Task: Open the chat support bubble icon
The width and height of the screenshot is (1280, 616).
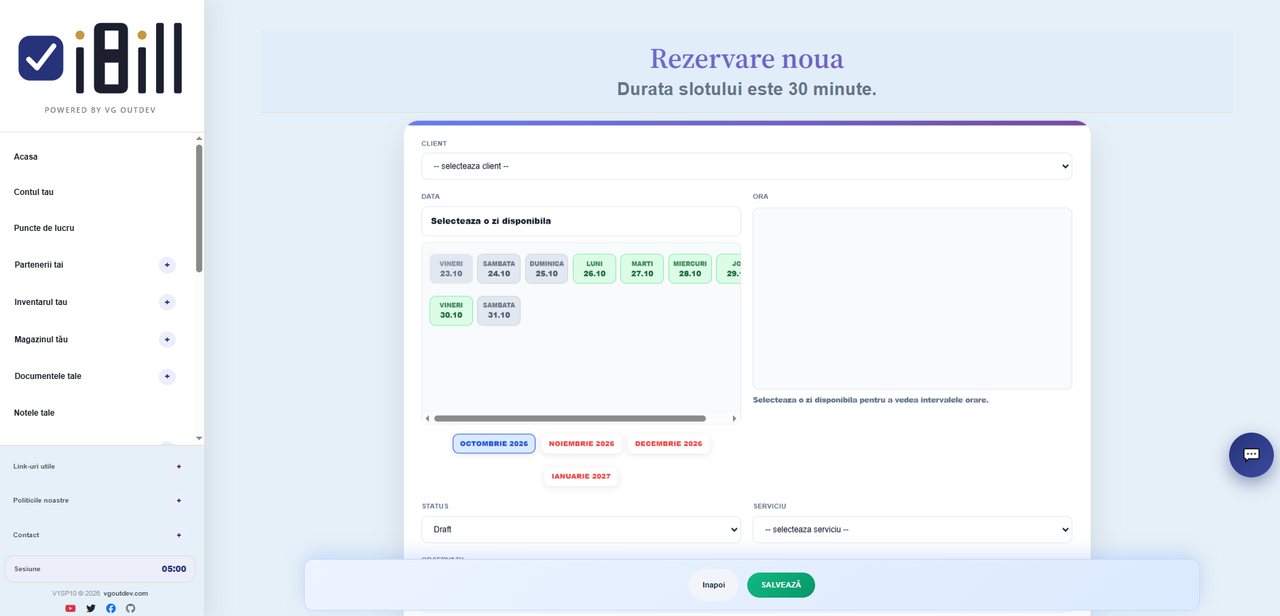Action: tap(1251, 454)
